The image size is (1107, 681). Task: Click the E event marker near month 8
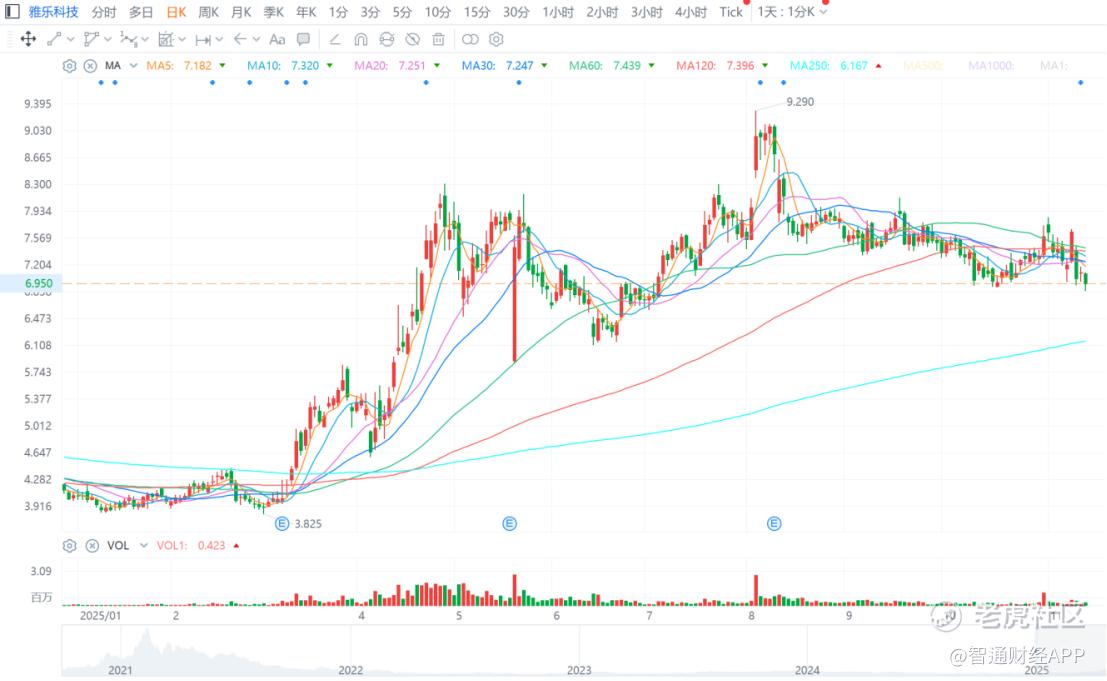point(774,524)
